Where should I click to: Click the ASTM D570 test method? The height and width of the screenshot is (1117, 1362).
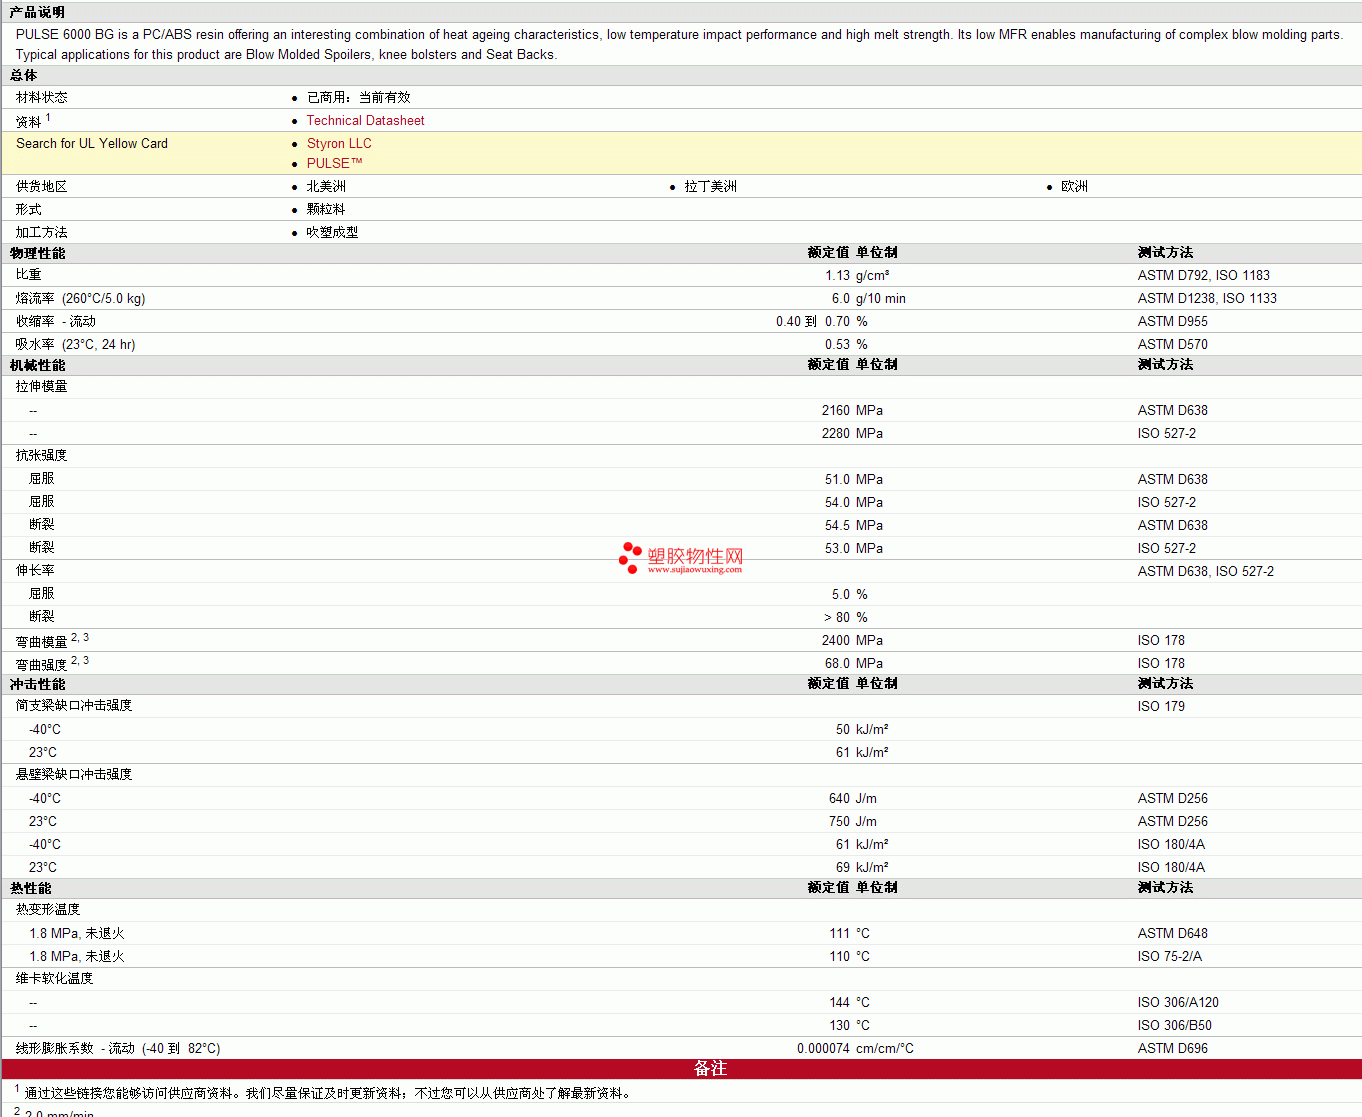click(1172, 344)
